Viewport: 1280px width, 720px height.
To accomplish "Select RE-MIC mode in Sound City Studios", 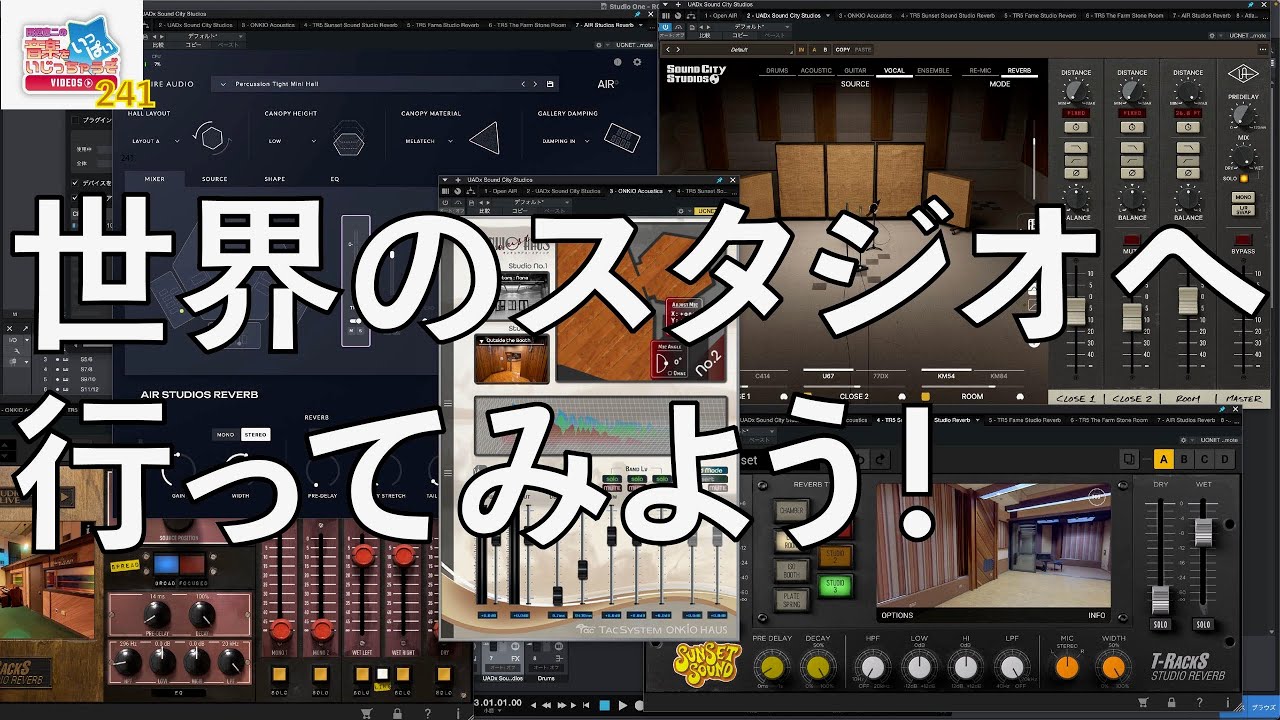I will coord(980,71).
